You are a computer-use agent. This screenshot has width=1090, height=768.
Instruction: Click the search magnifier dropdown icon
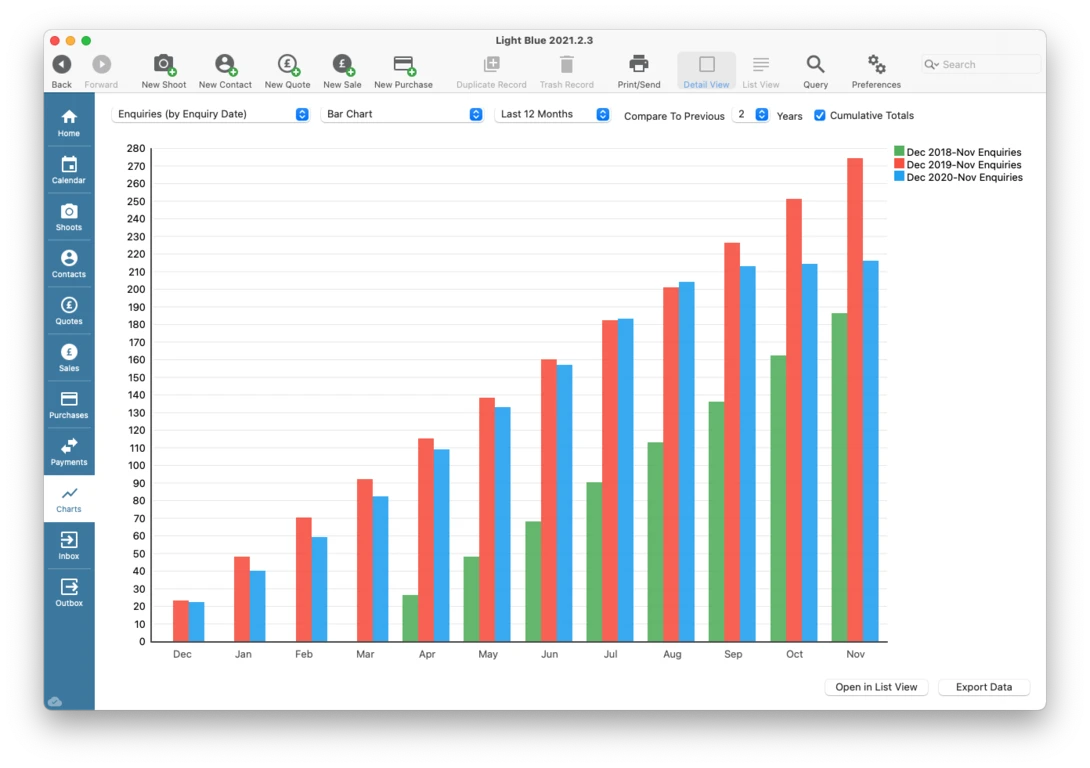point(931,65)
